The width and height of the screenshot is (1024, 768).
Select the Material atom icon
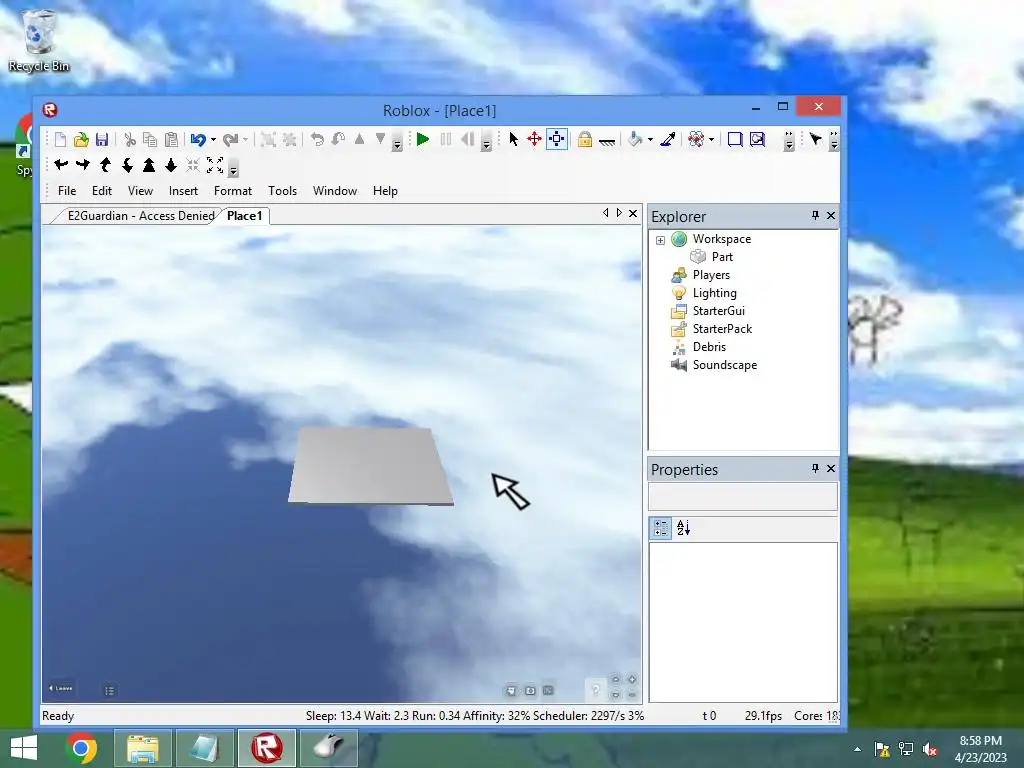(696, 139)
